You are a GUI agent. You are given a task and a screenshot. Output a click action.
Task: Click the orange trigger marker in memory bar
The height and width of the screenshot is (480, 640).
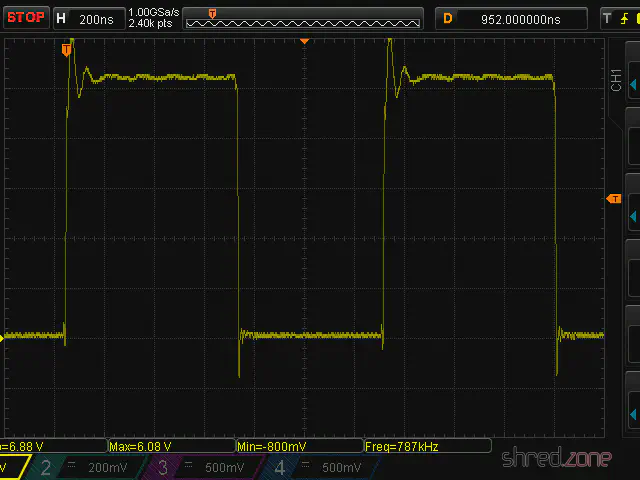212,13
